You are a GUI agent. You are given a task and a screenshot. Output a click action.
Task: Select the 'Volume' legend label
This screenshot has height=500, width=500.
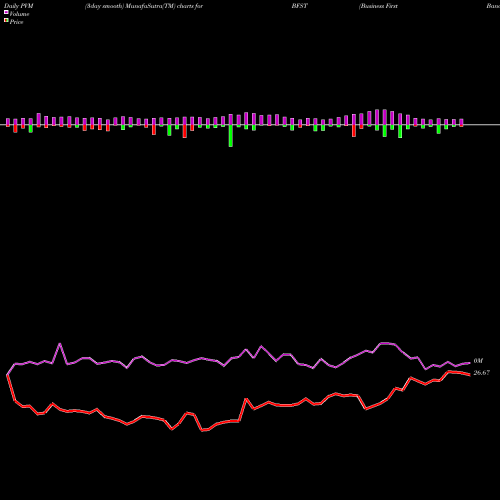pos(19,14)
